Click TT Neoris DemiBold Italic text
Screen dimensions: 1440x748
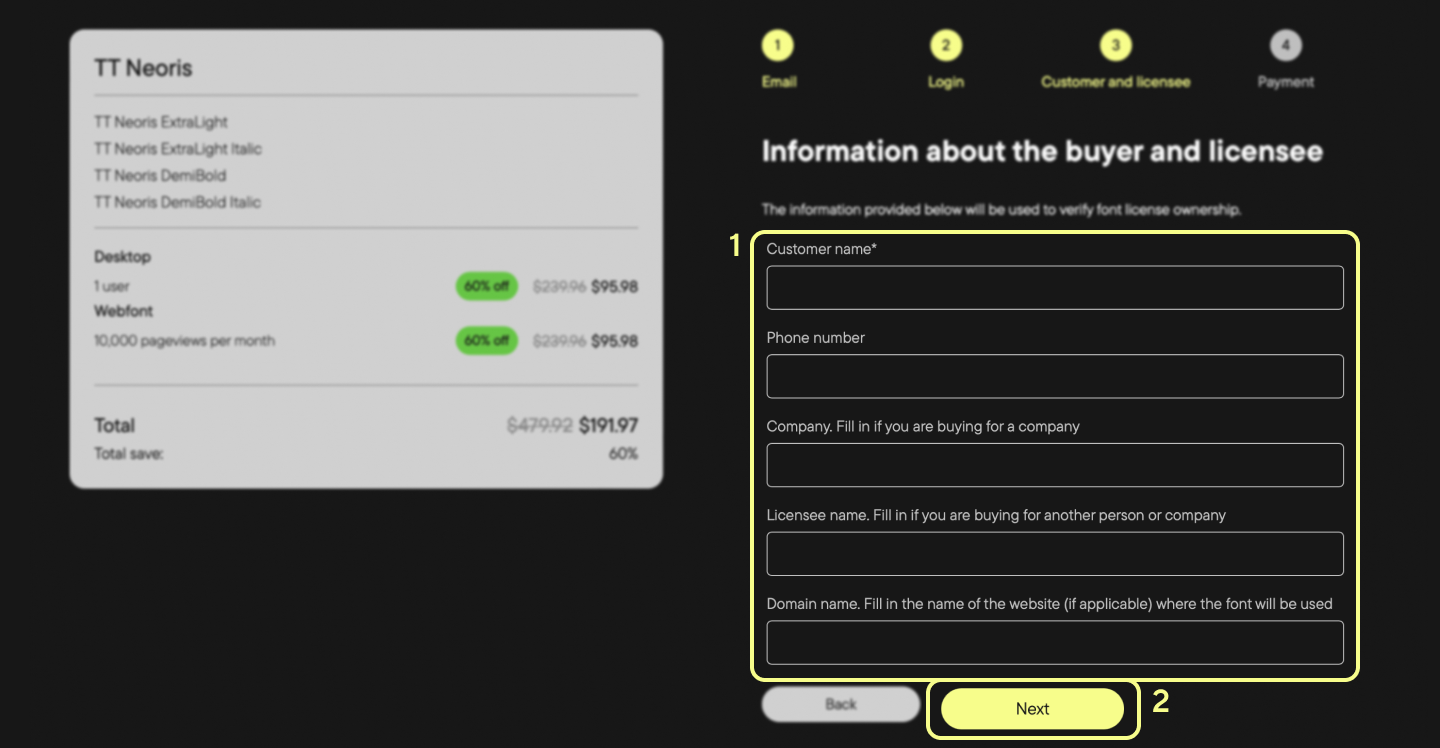177,202
